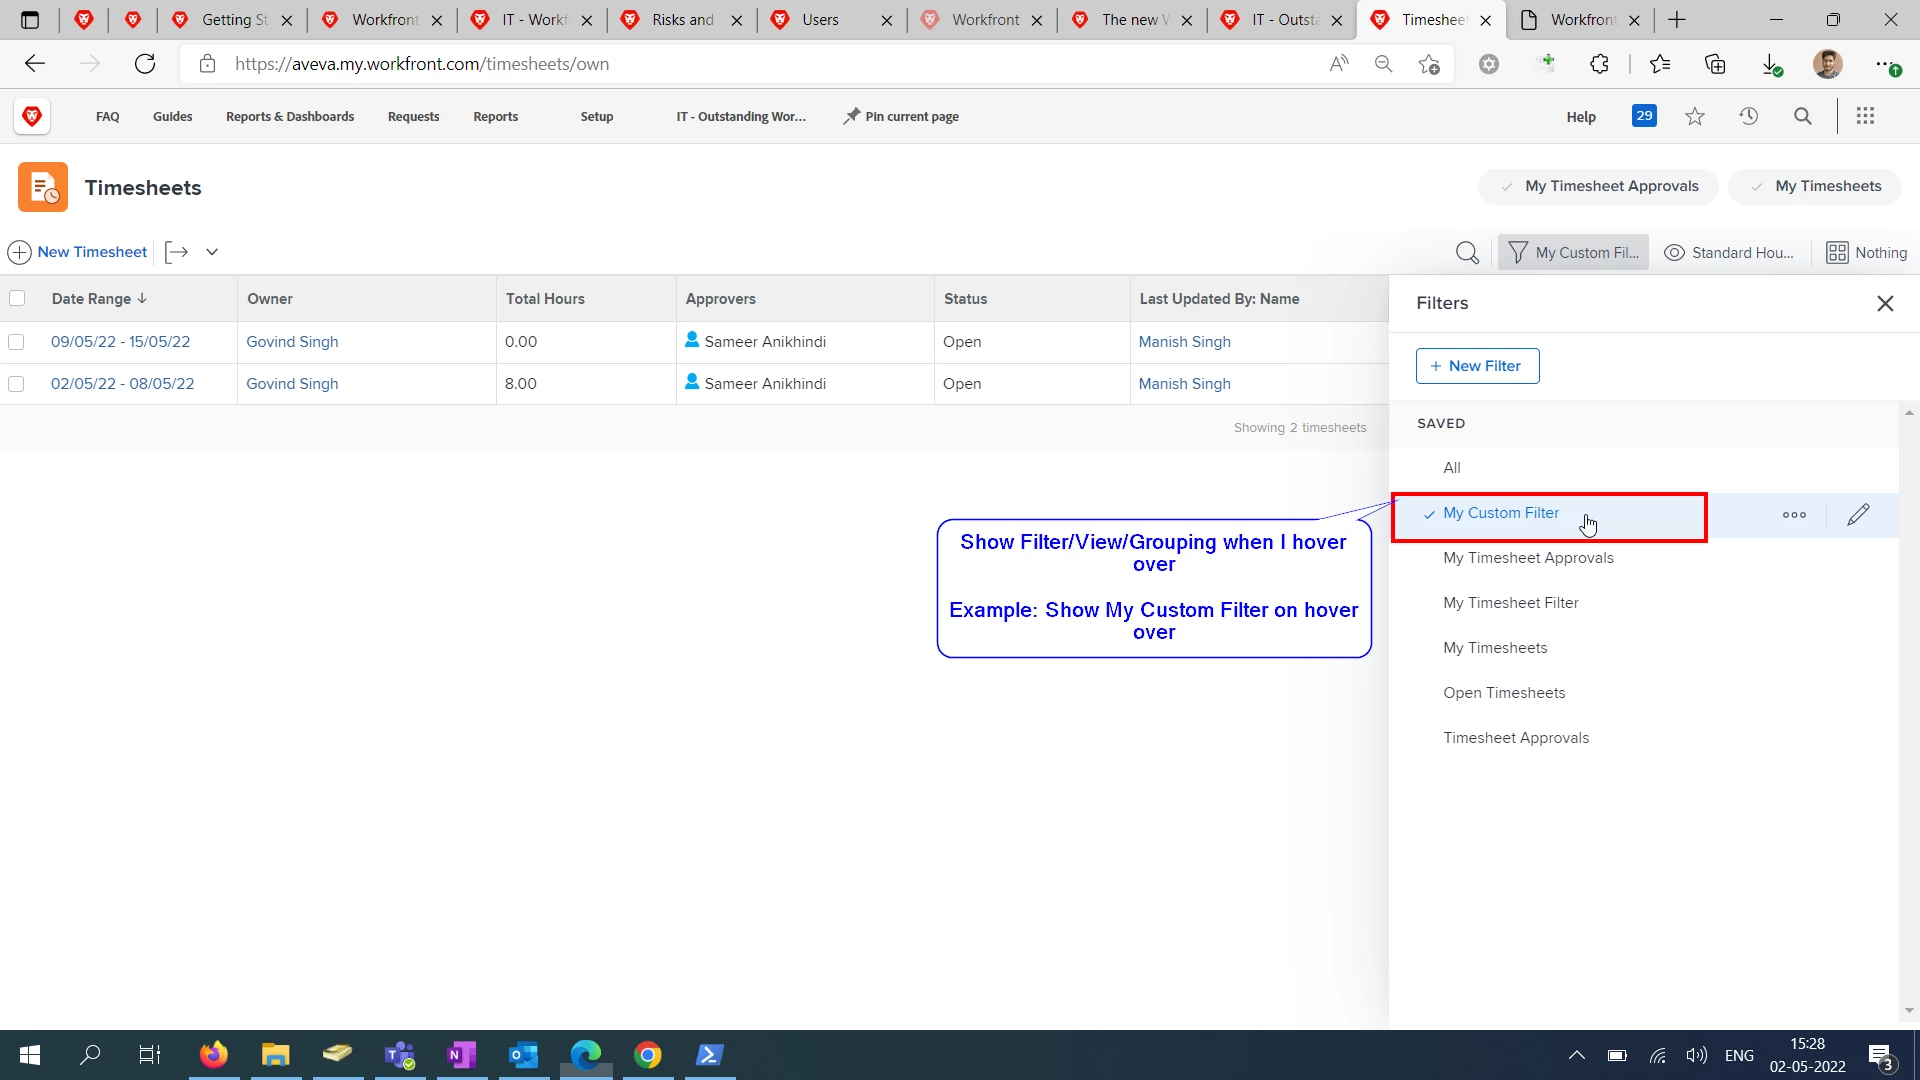
Task: Open the Standard Hours view dropdown
Action: 1729,253
